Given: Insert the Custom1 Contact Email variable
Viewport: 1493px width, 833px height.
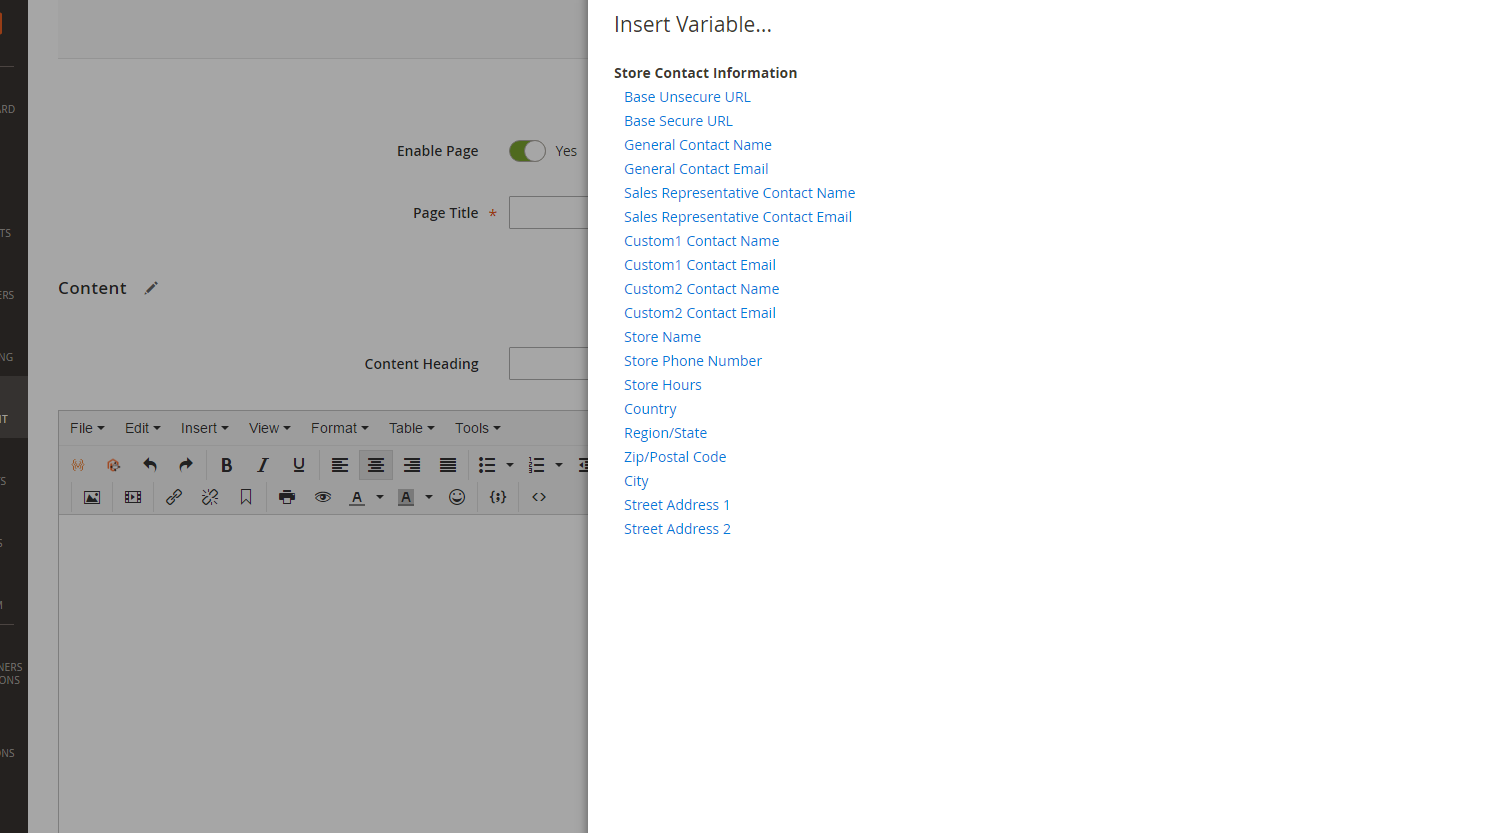Looking at the screenshot, I should pyautogui.click(x=700, y=265).
